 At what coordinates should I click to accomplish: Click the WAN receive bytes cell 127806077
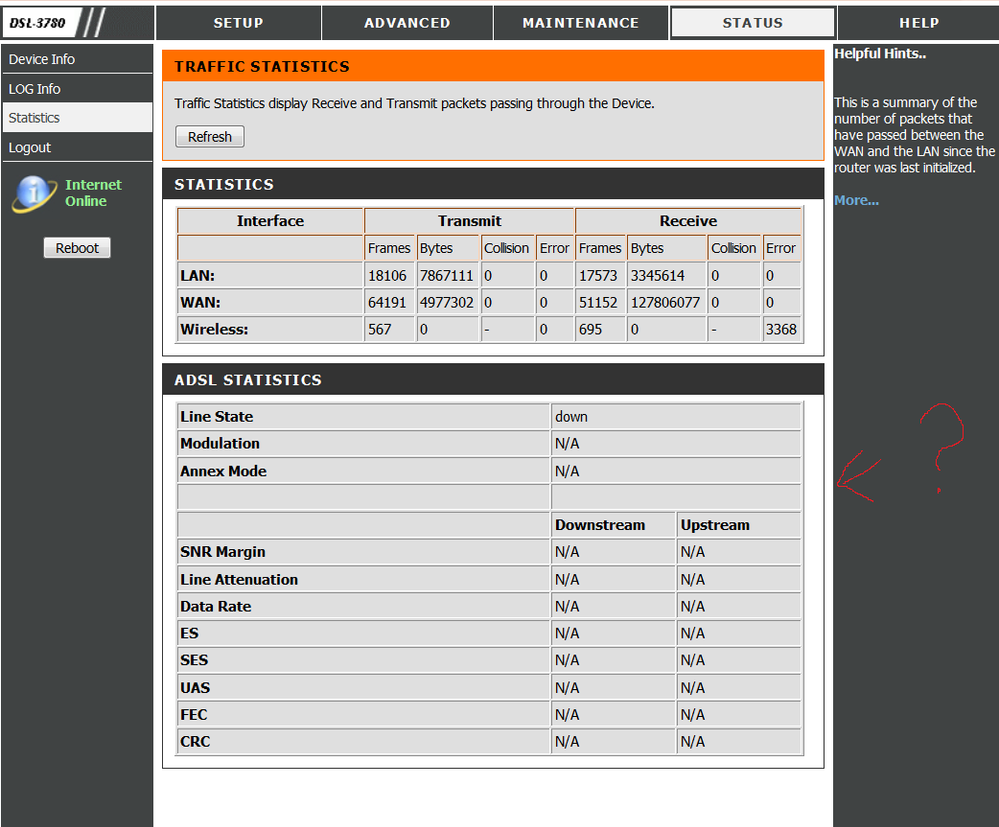[666, 303]
